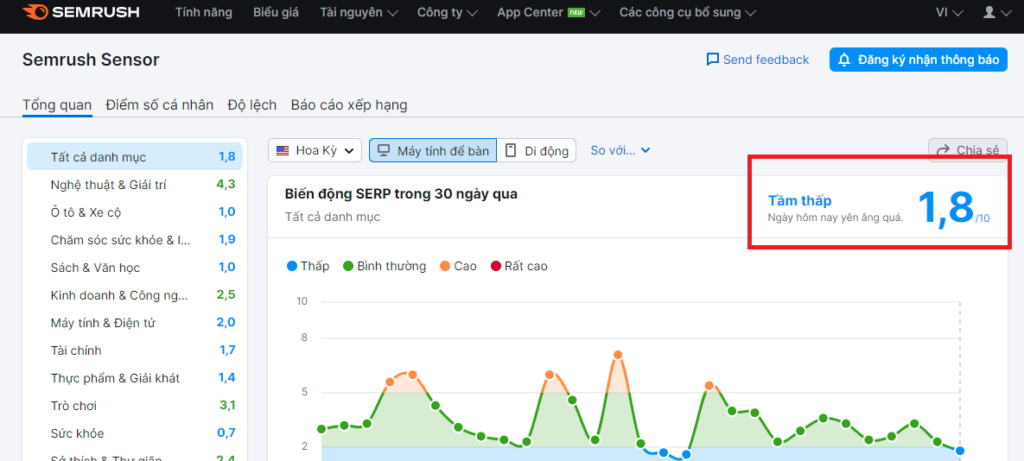Toggle the Cao legend item
The image size is (1024, 461).
458,266
